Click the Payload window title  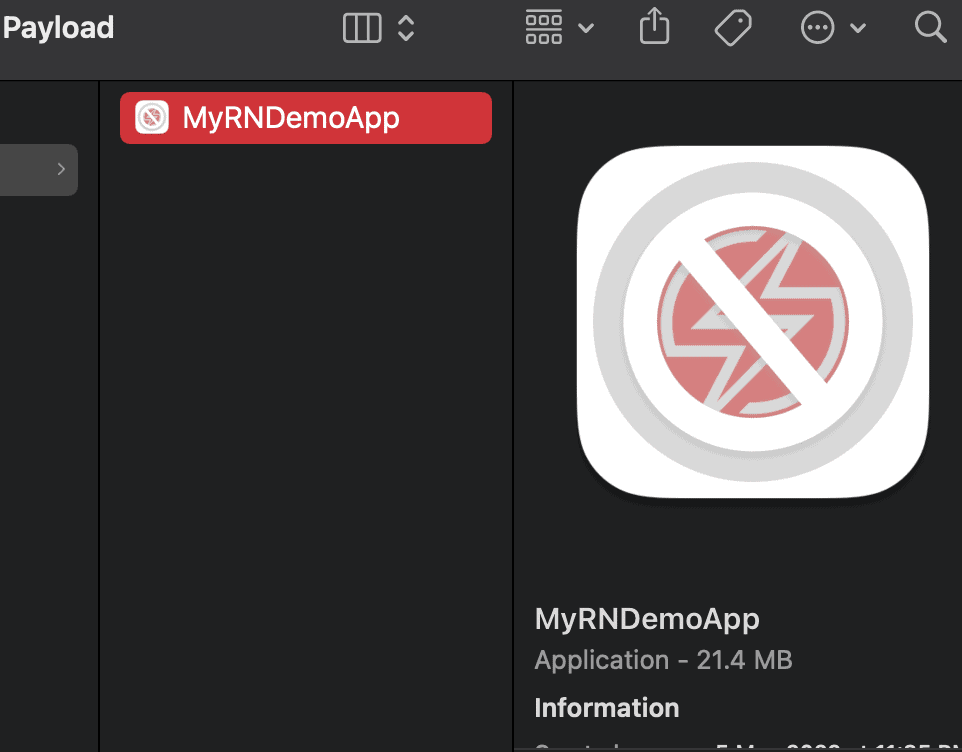coord(58,28)
